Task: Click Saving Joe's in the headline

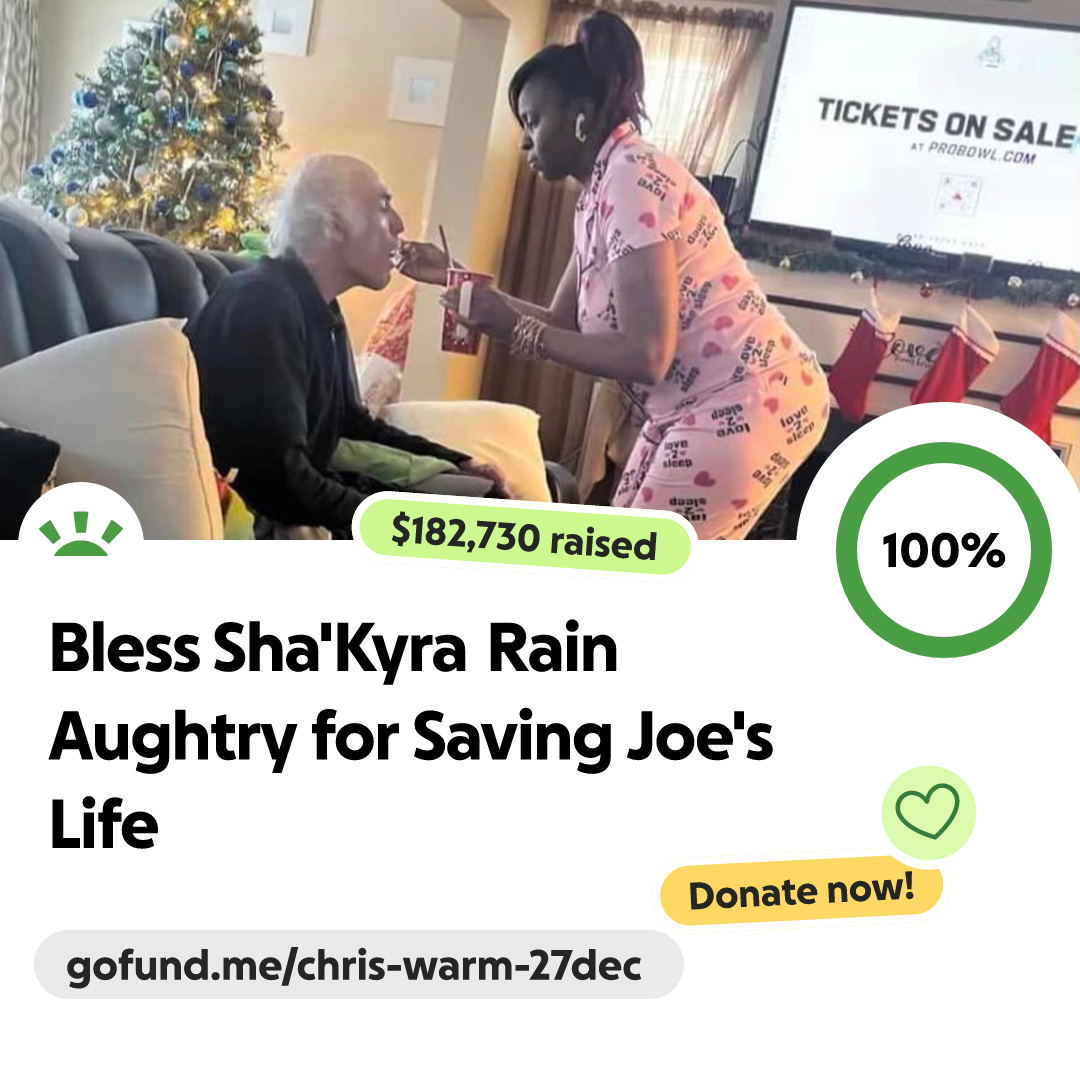Action: 593,738
